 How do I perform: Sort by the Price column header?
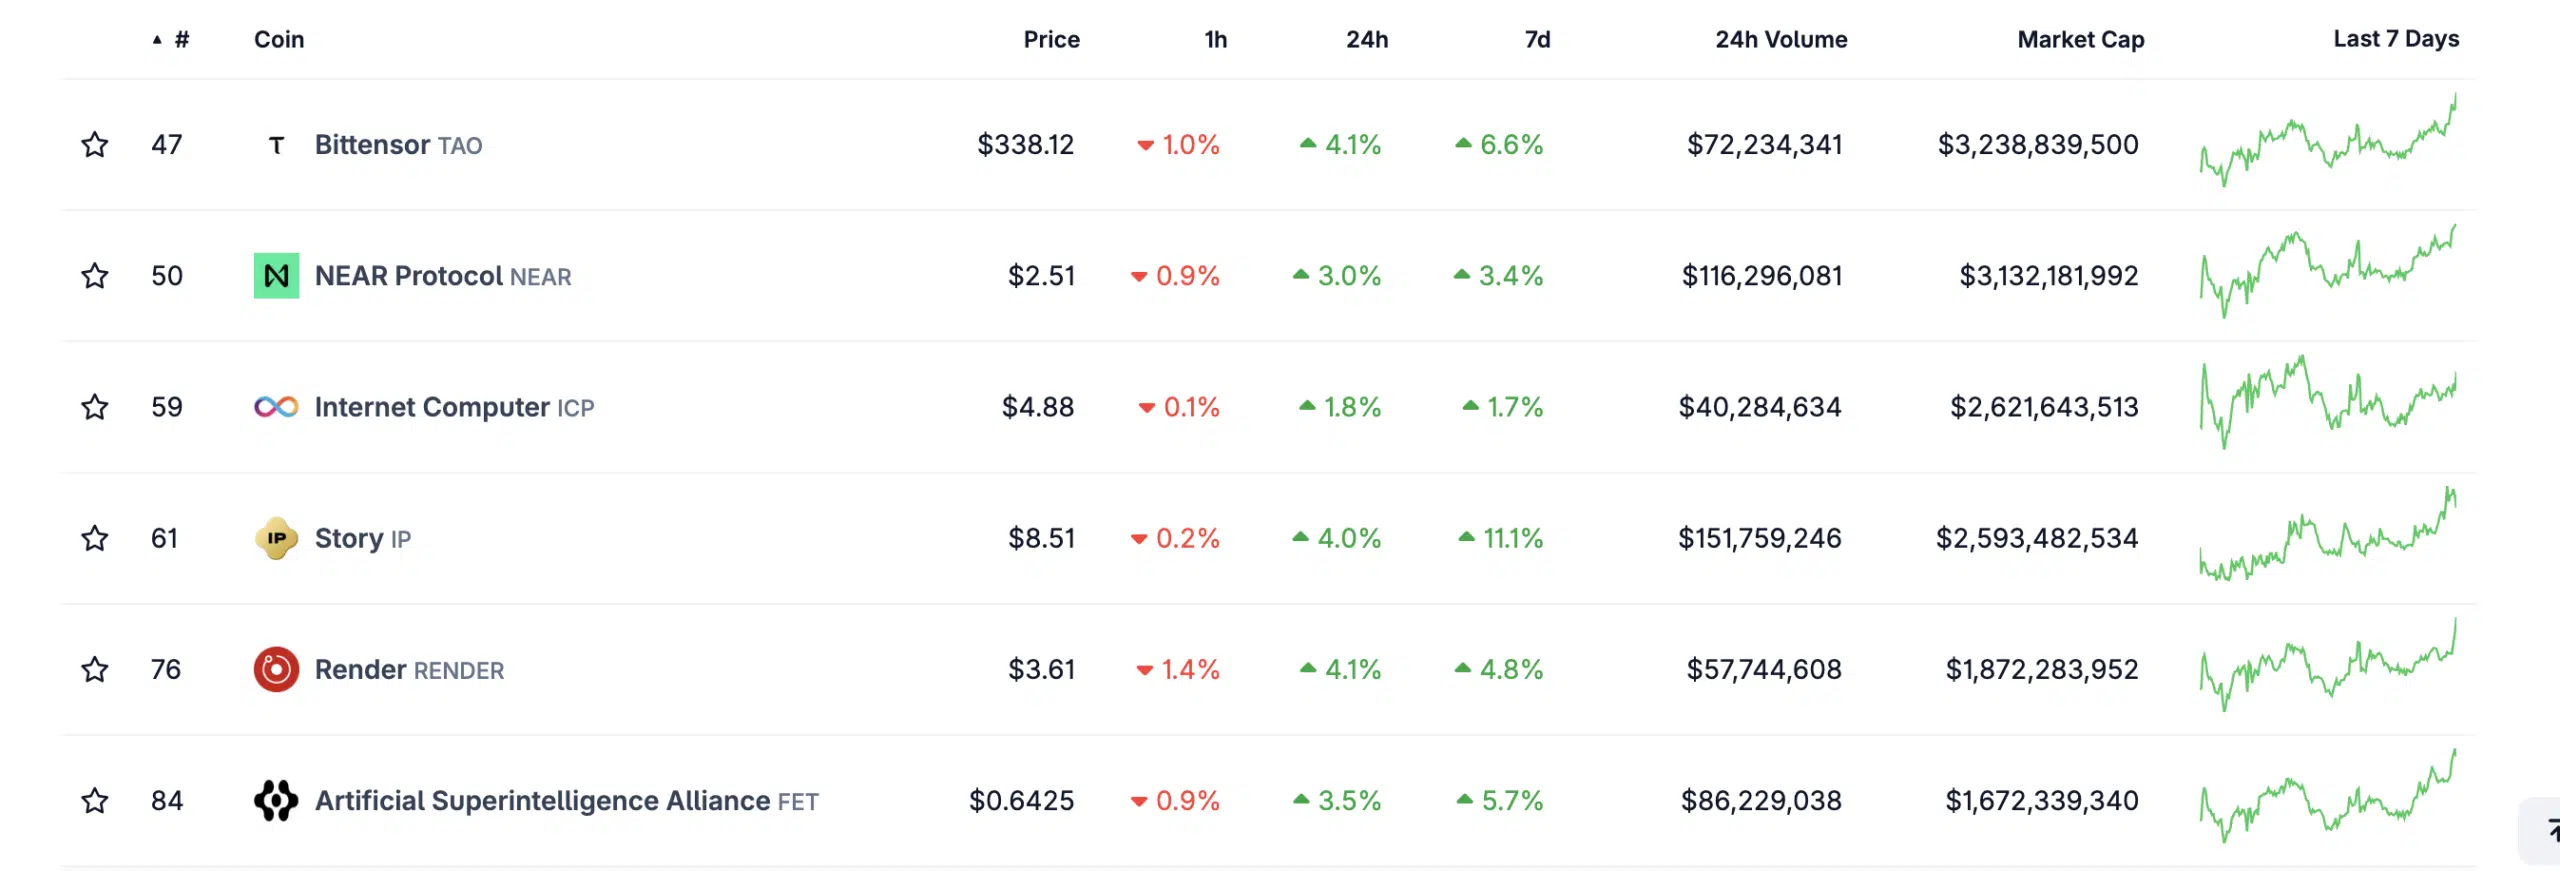1051,40
